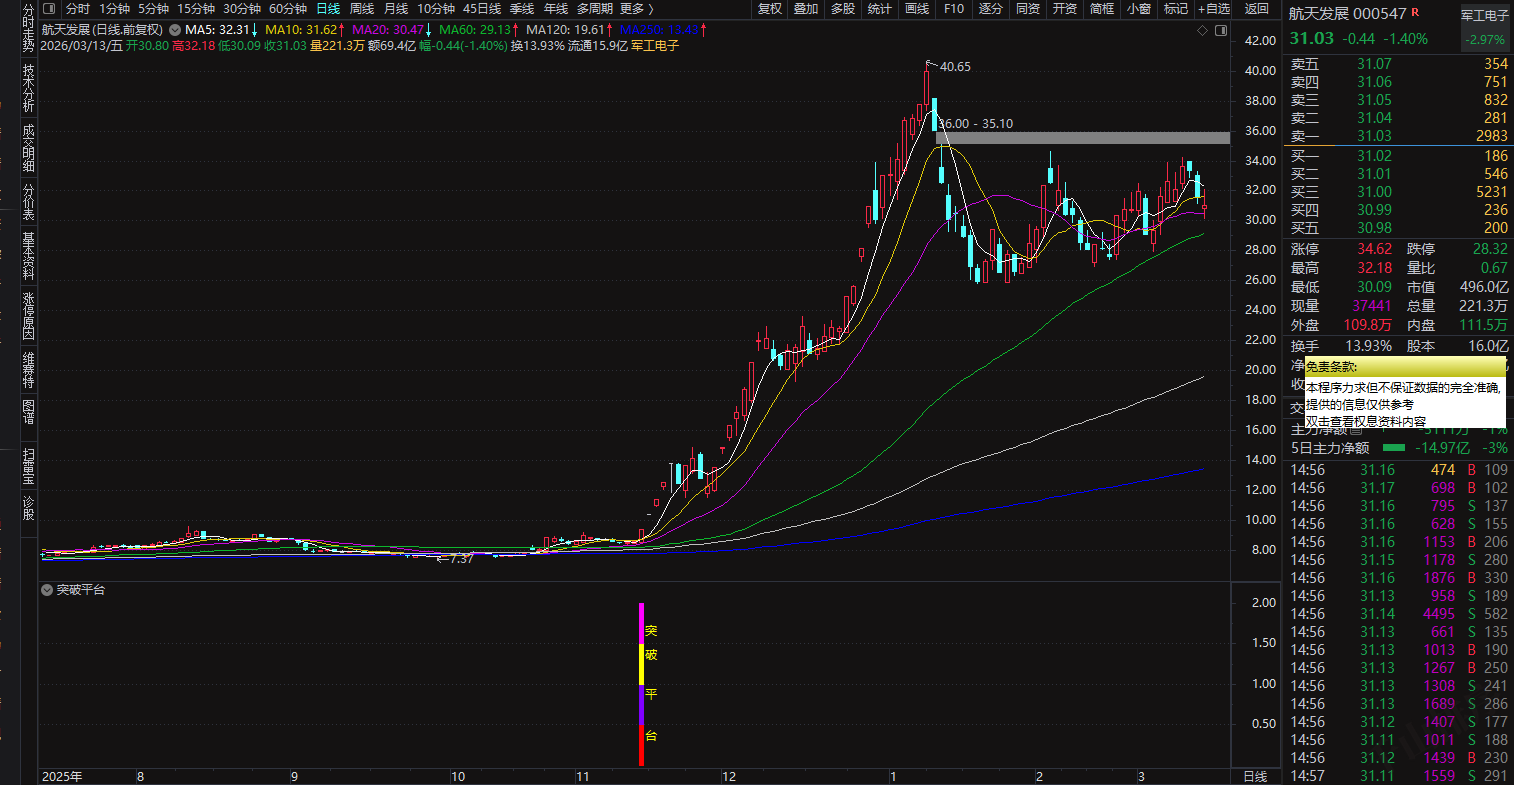The width and height of the screenshot is (1514, 785).
Task: Toggle the left panel layout icon
Action: click(48, 9)
